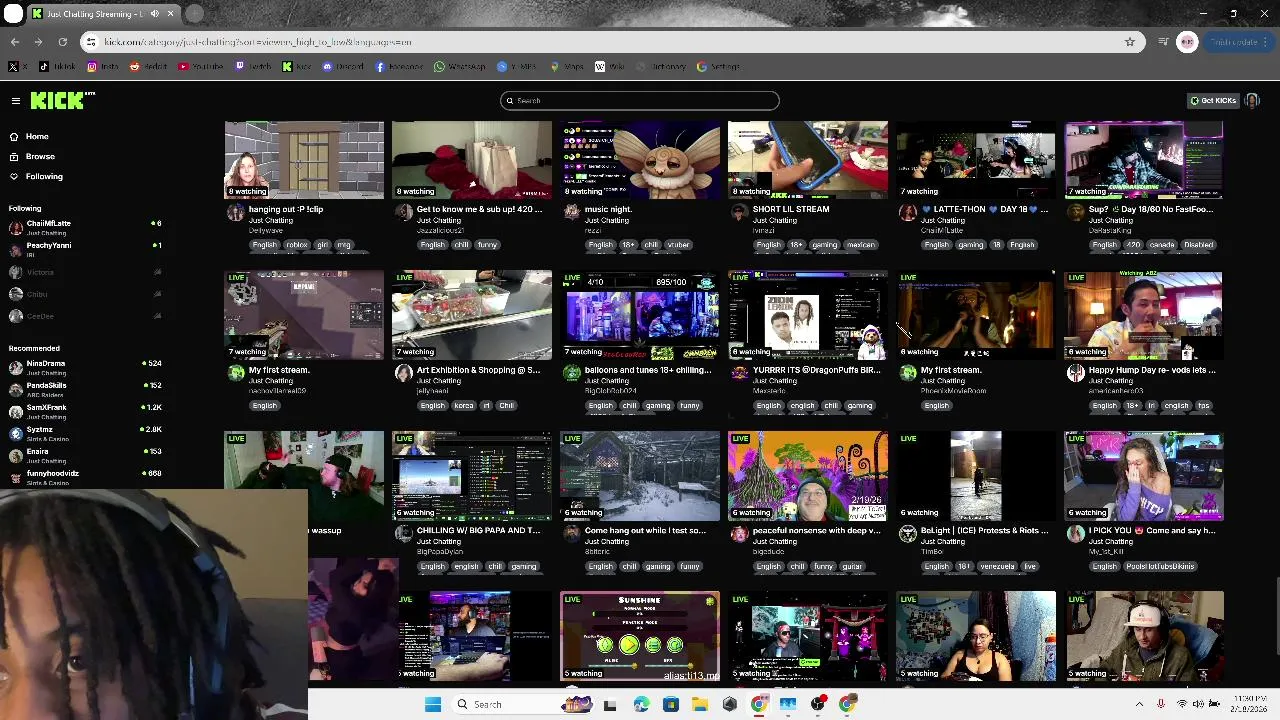Go back with the browser back arrow
The height and width of the screenshot is (720, 1280).
[x=14, y=42]
